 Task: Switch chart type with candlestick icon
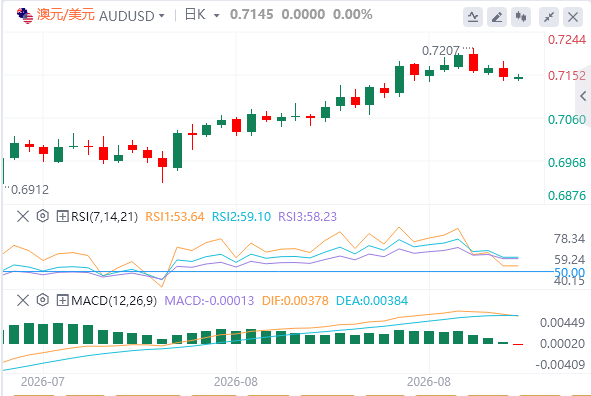click(521, 17)
